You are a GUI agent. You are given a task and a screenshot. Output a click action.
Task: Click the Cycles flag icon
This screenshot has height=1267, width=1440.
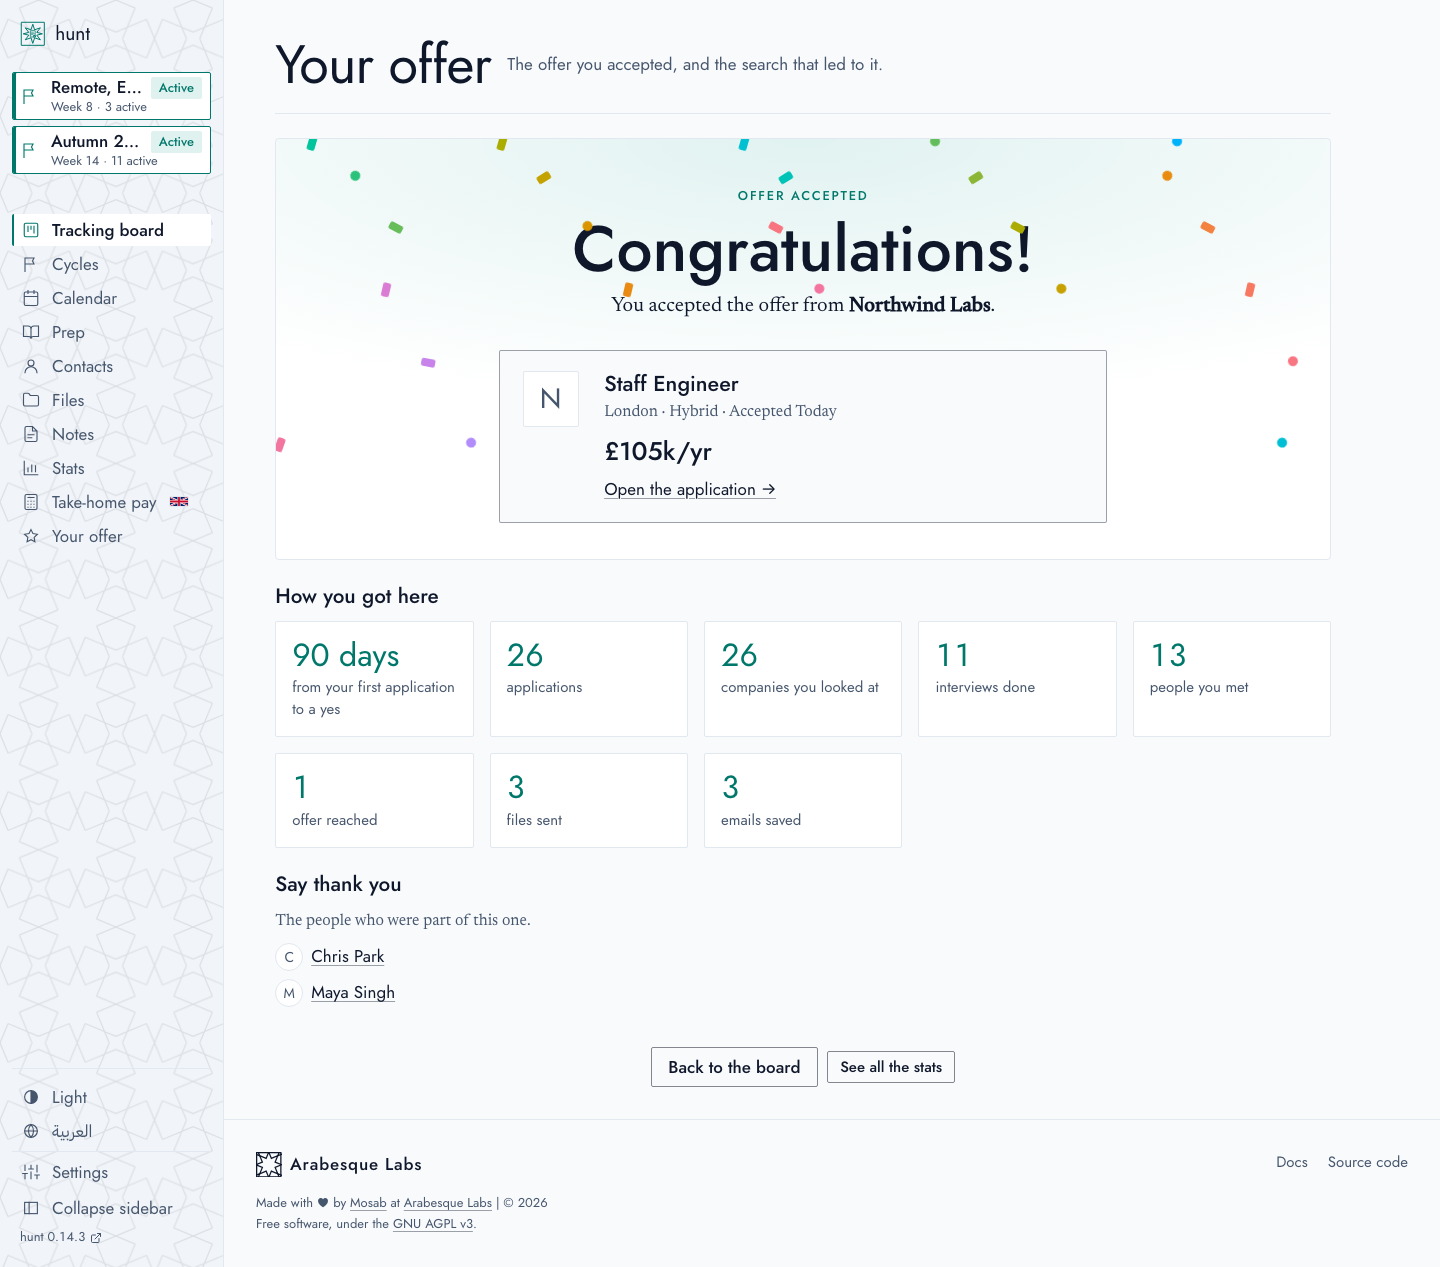[x=31, y=264]
